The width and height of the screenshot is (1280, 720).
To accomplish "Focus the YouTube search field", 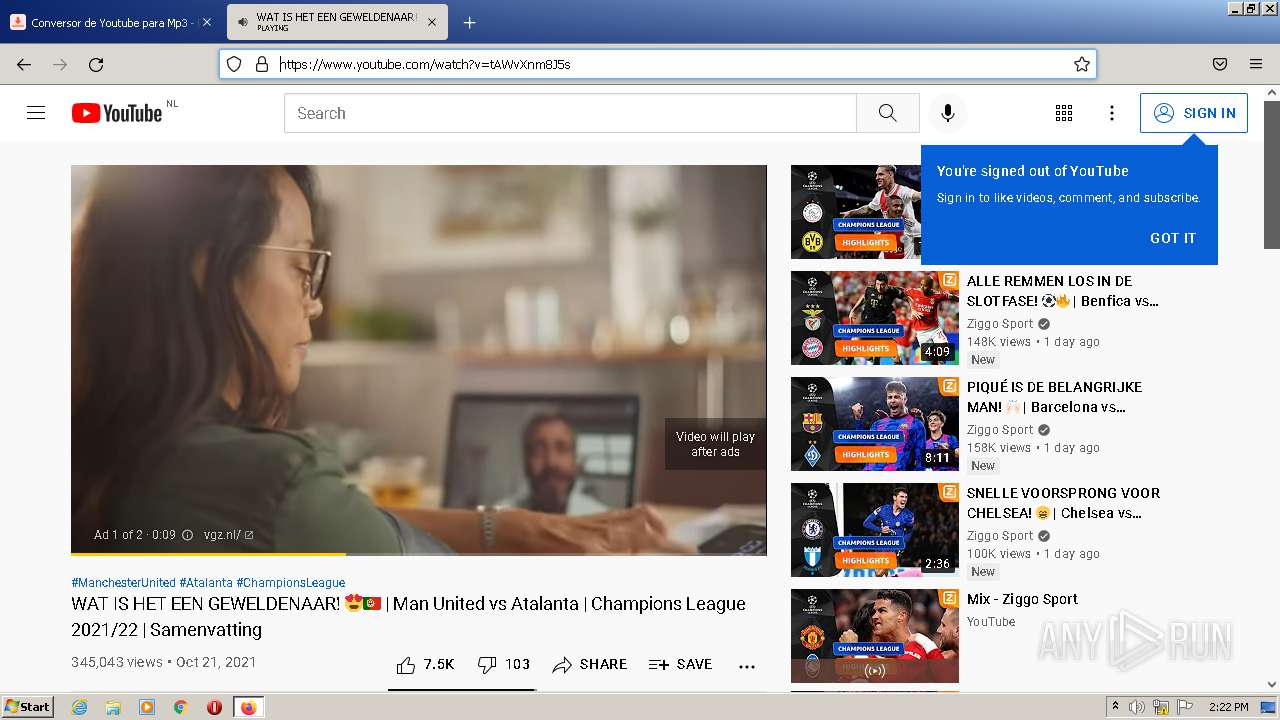I will [570, 113].
